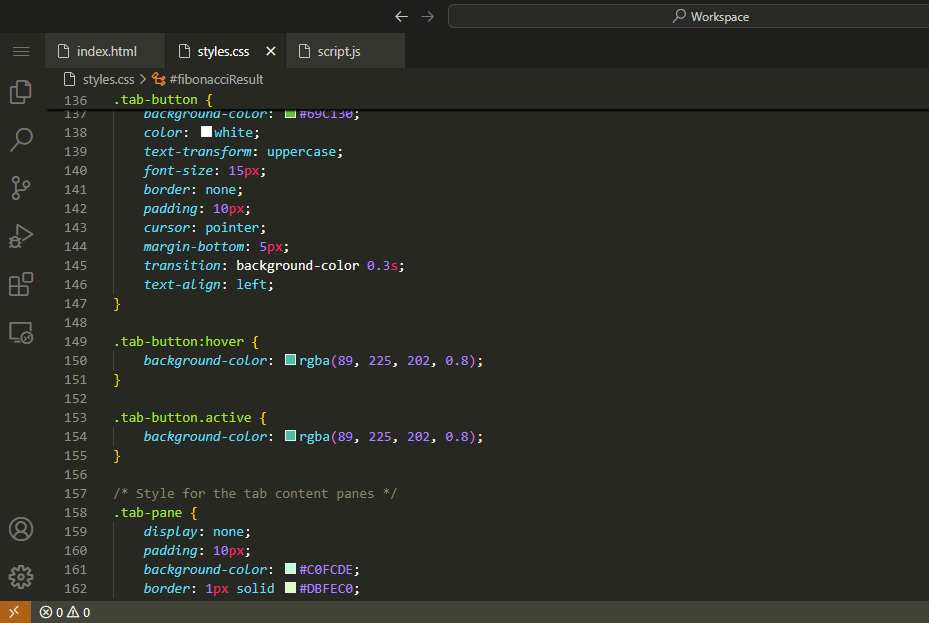Open styles.css breadcrumb dropdown

[108, 79]
